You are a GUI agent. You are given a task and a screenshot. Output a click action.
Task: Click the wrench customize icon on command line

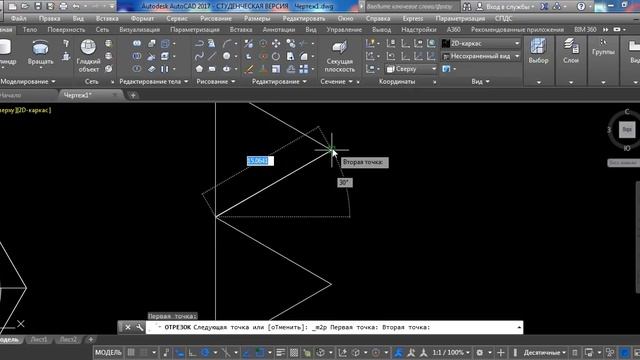tap(139, 327)
